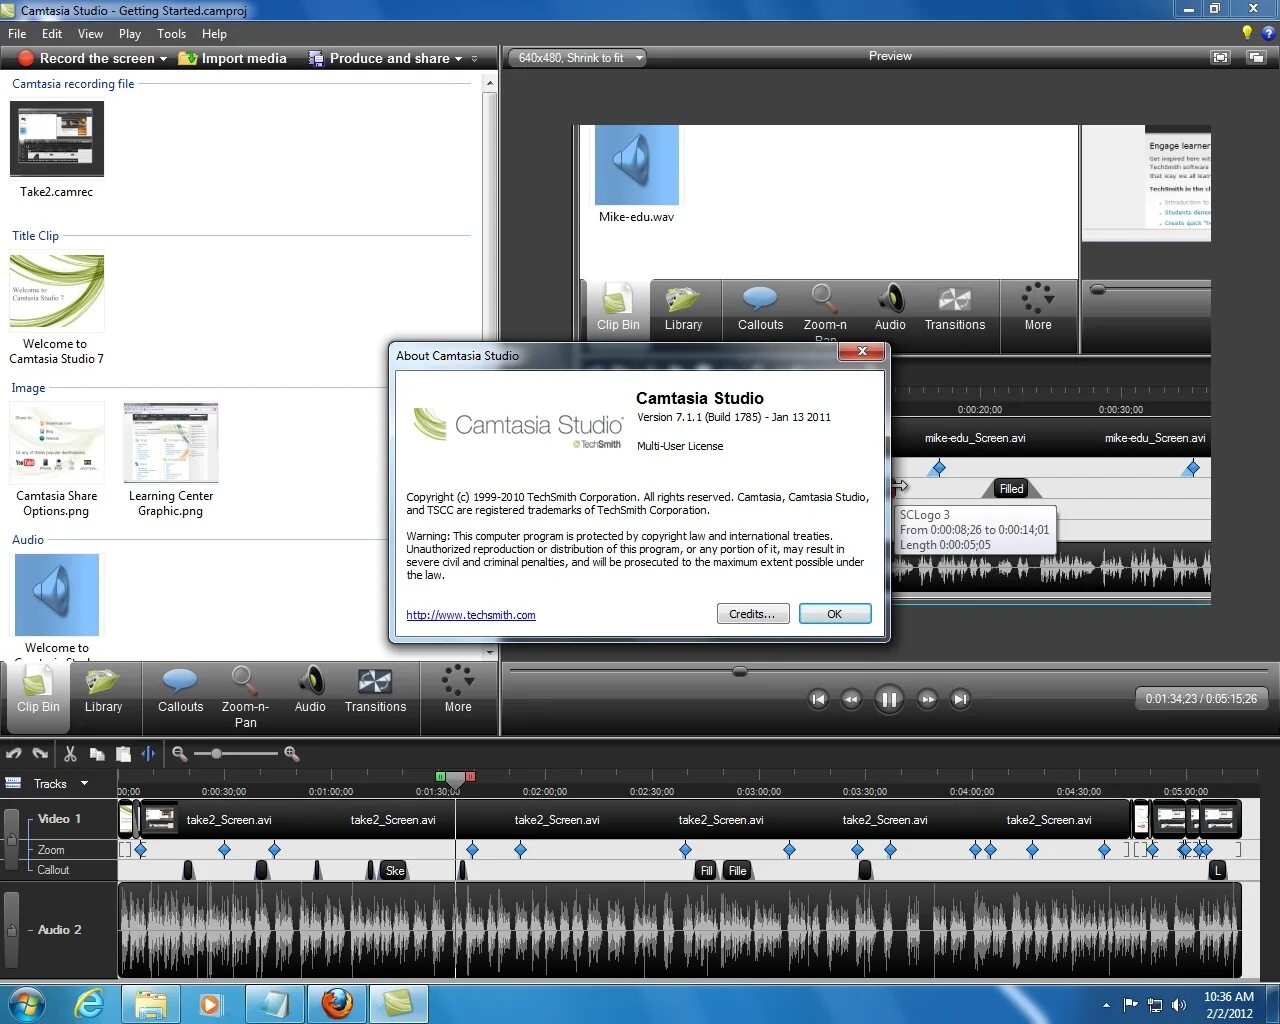This screenshot has height=1024, width=1280.
Task: Click the blue help question mark icon
Action: tap(1268, 33)
